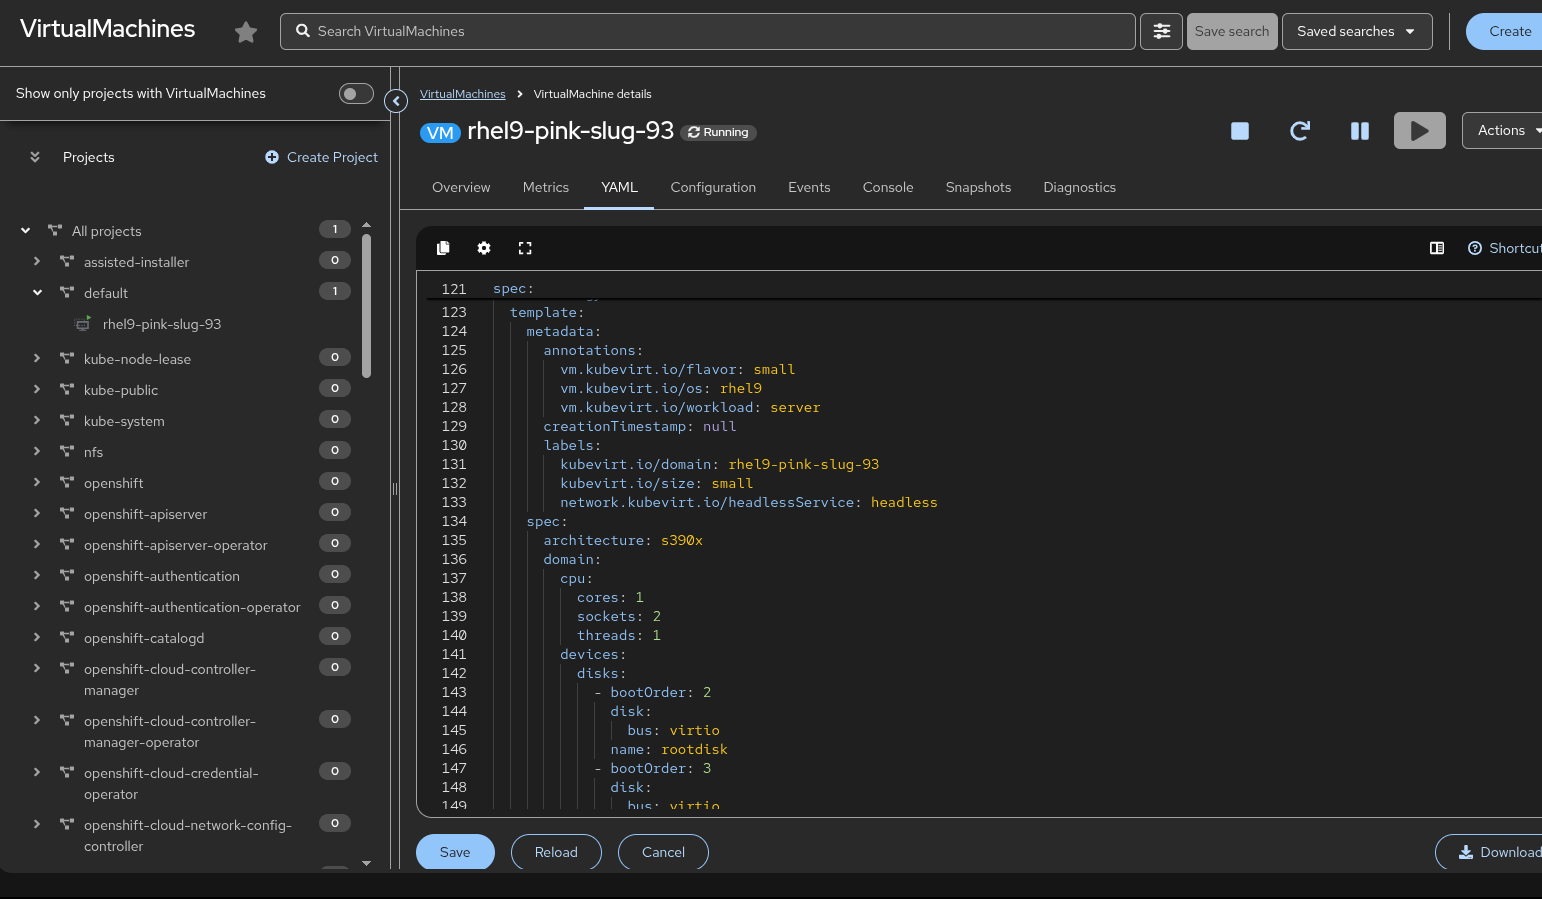The image size is (1542, 899).
Task: Open advanced search filter sliders icon
Action: click(x=1161, y=32)
